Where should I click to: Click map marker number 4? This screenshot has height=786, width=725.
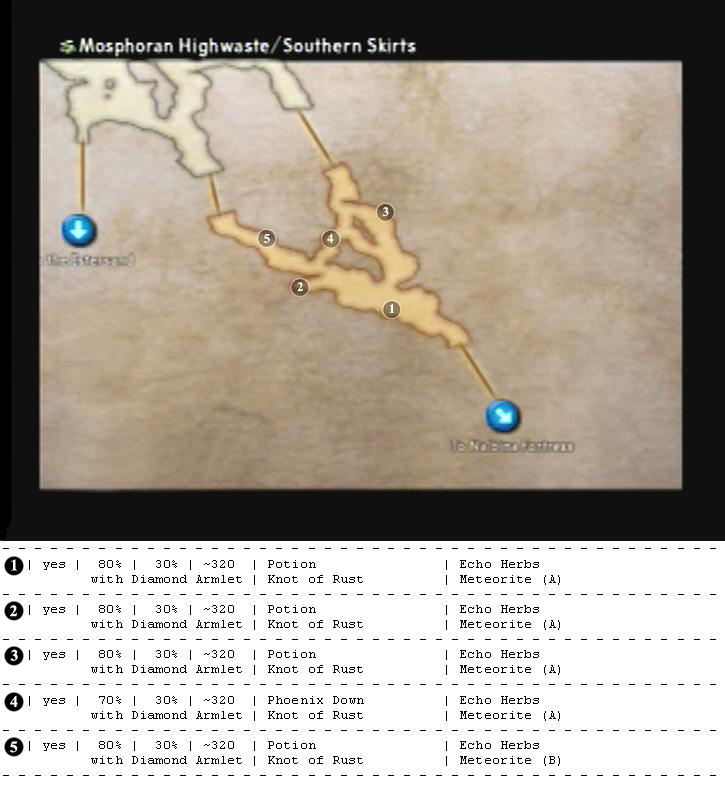click(330, 239)
